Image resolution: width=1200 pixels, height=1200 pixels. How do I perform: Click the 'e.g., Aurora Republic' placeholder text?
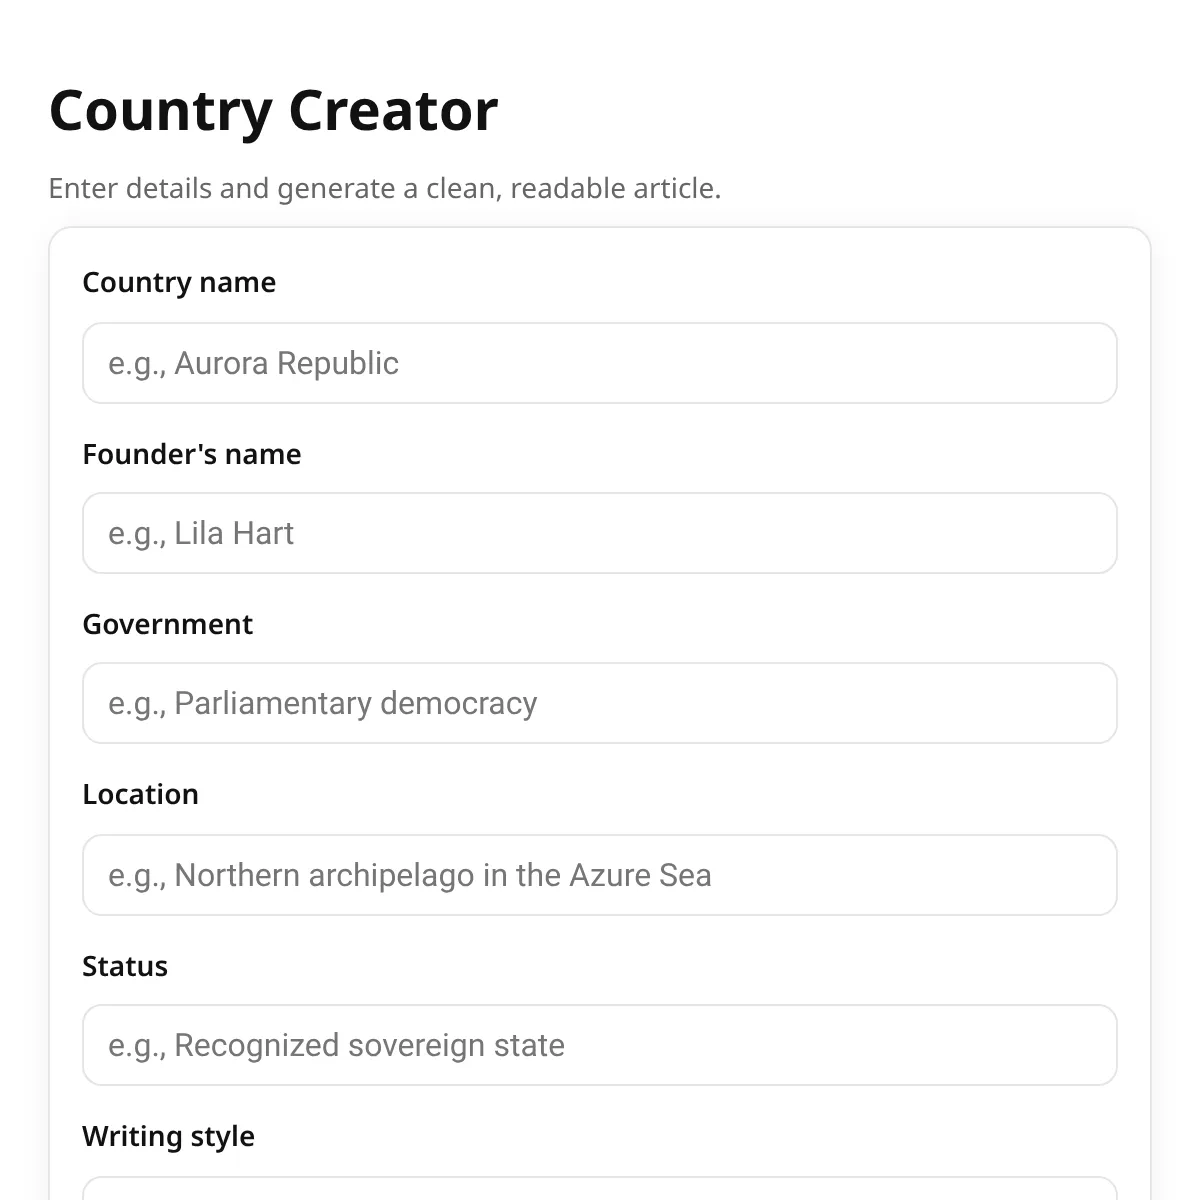tap(254, 363)
